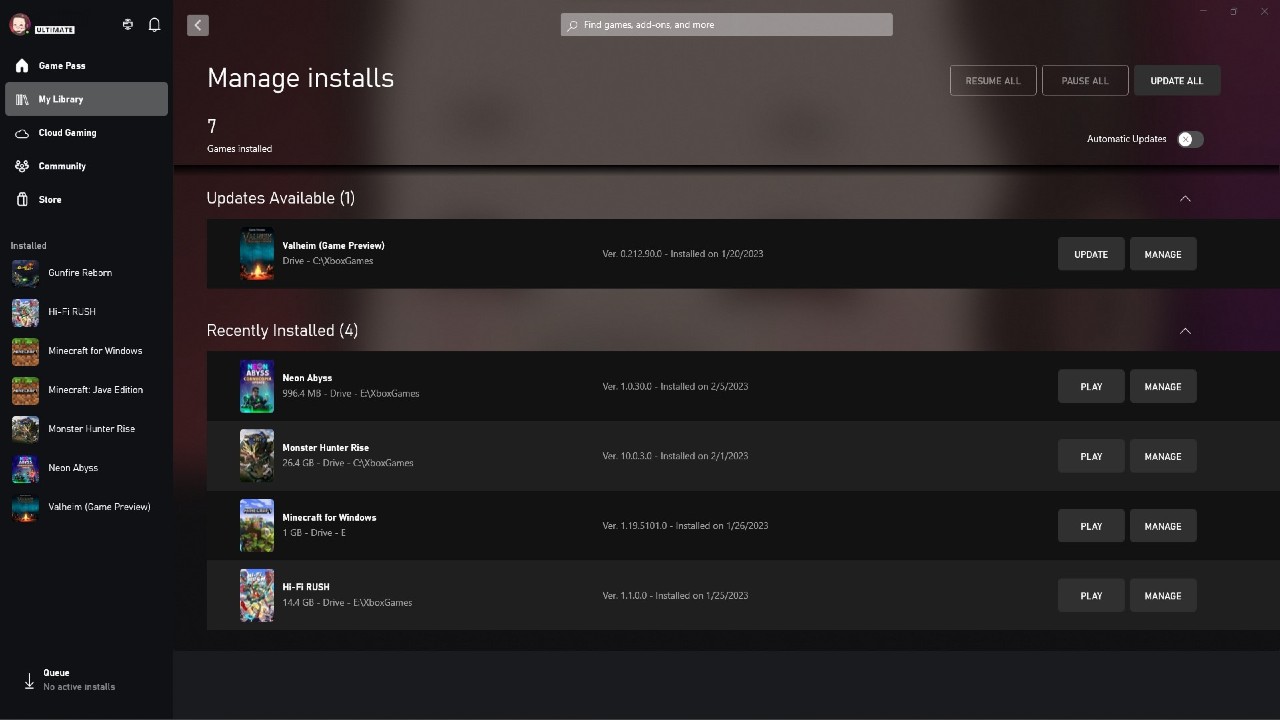Open Gunfire Reborn from the installed sidebar

(x=80, y=273)
